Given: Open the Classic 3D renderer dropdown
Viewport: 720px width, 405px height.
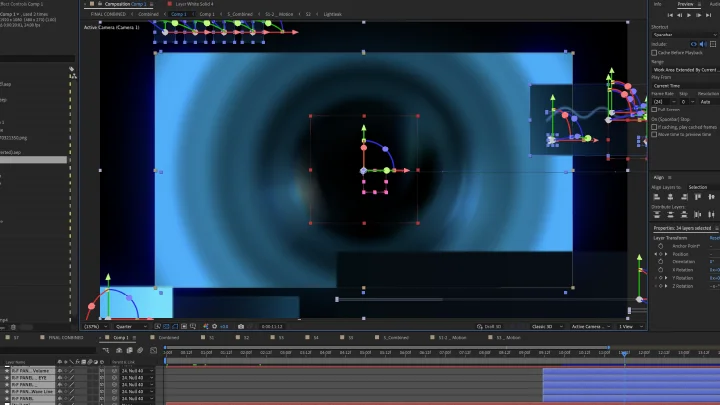Looking at the screenshot, I should click(546, 326).
